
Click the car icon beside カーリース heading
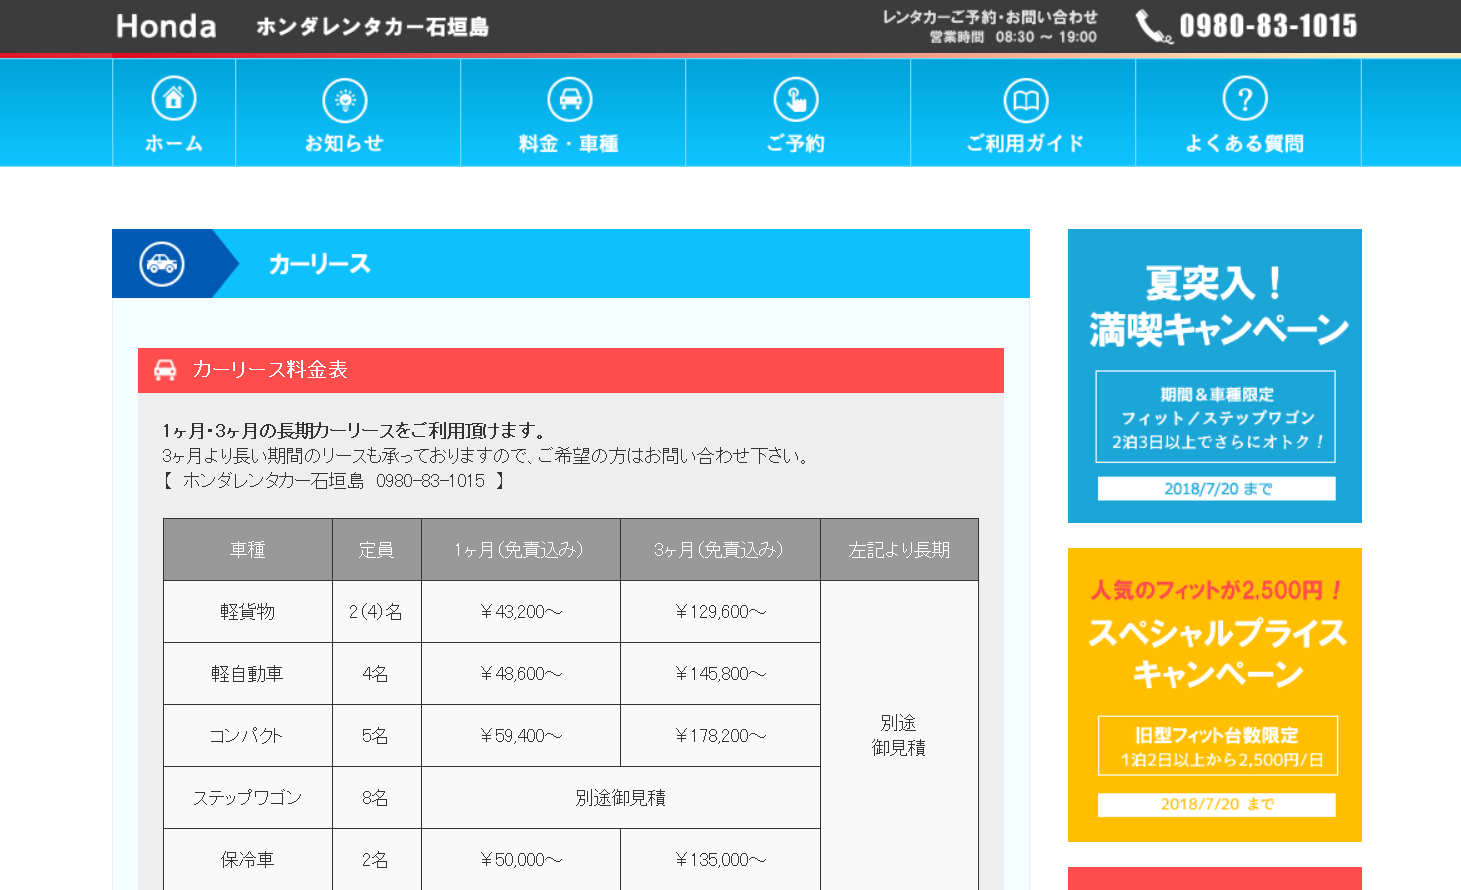[162, 264]
